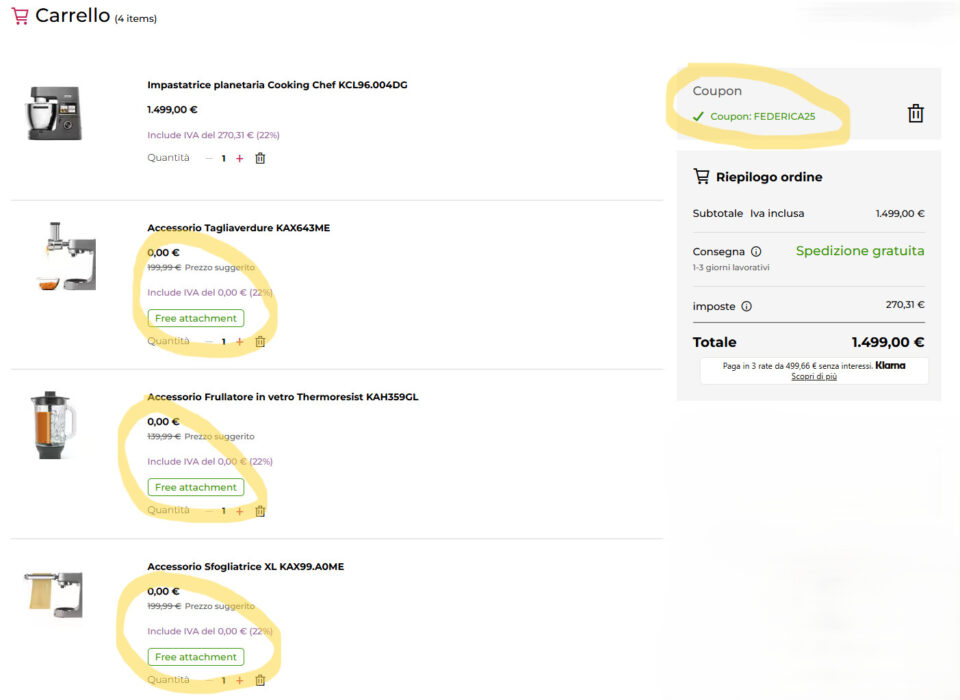Show delivery info icon next to Consegna
This screenshot has height=700, width=960.
pyautogui.click(x=756, y=251)
